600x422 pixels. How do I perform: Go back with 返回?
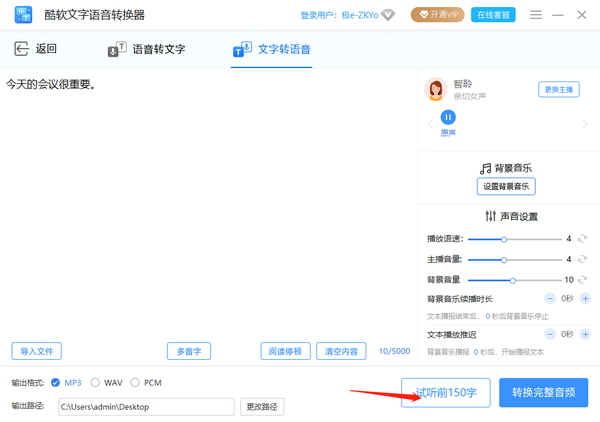point(36,49)
